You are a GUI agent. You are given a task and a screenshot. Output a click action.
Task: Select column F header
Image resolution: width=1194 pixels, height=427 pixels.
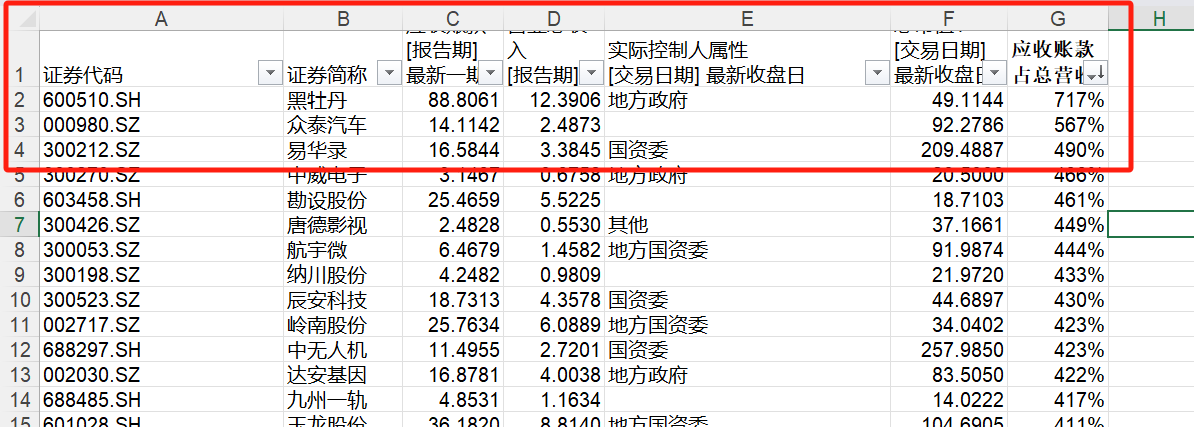(948, 20)
